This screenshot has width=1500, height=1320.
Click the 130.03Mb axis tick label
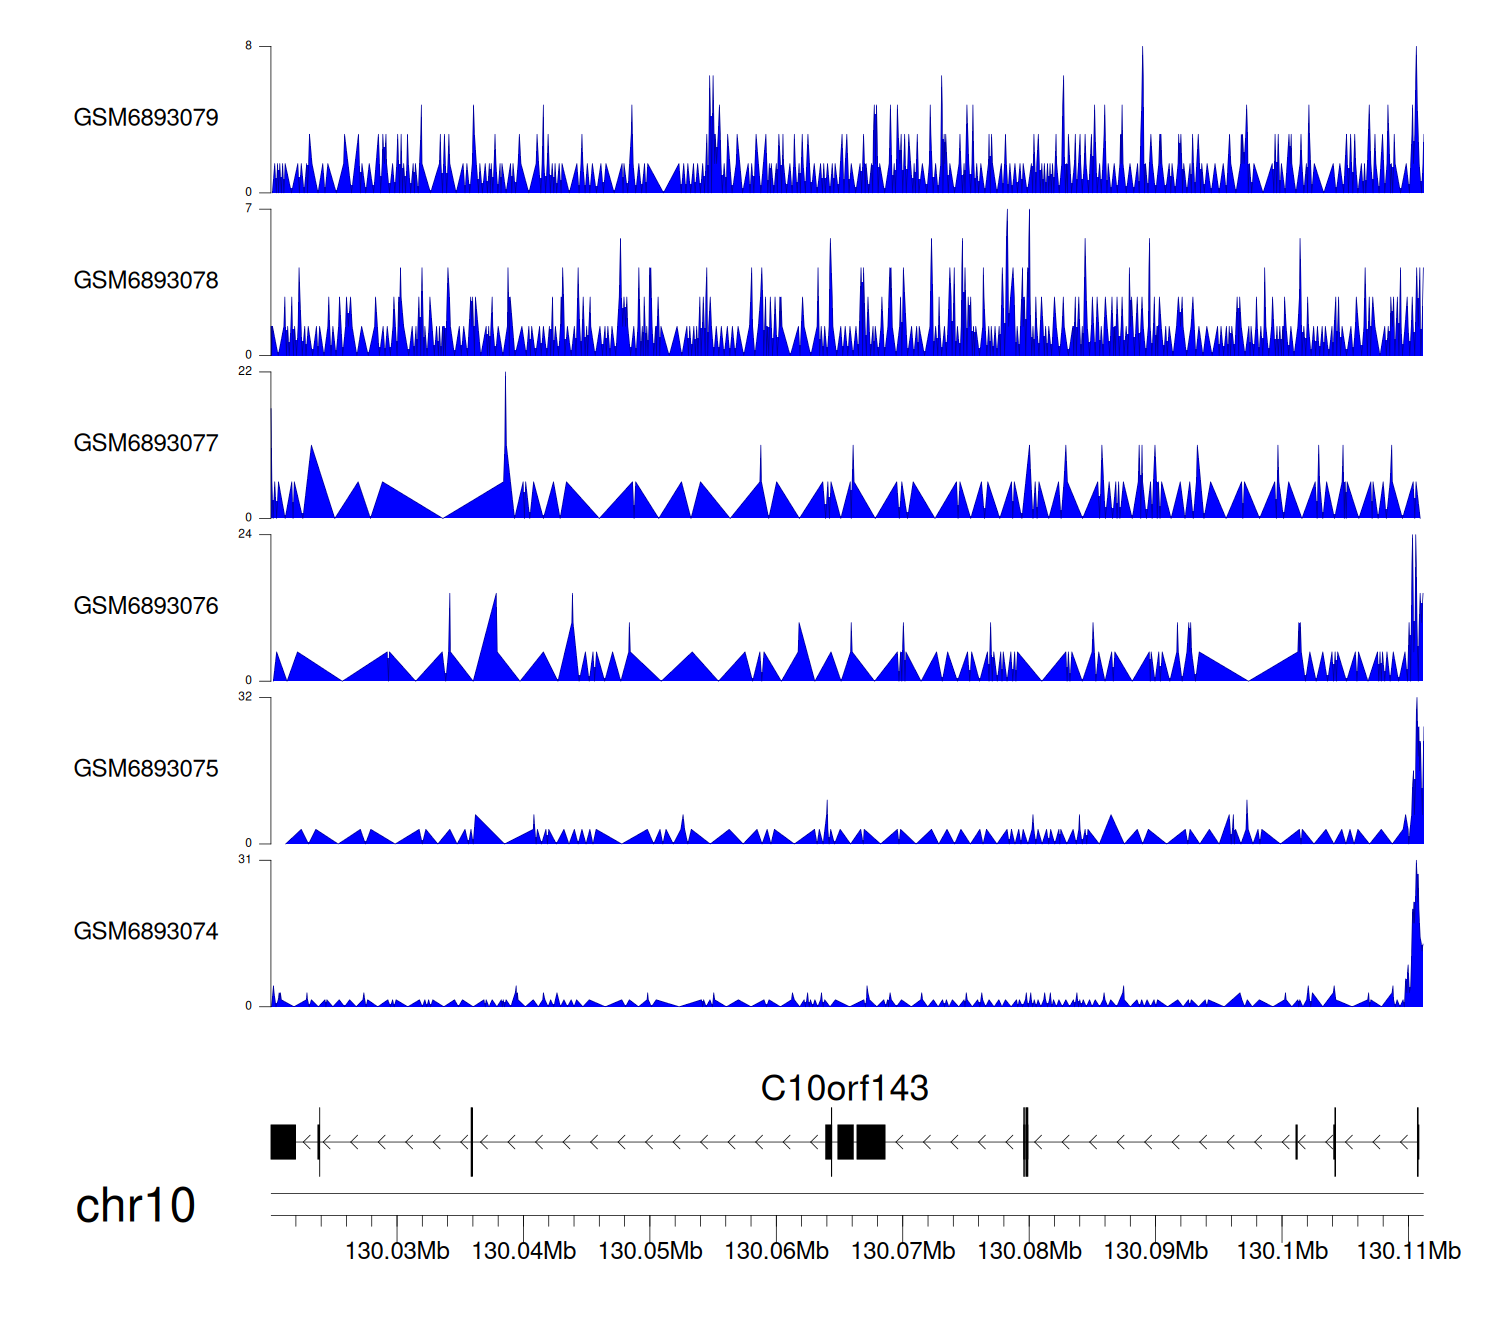(397, 1251)
